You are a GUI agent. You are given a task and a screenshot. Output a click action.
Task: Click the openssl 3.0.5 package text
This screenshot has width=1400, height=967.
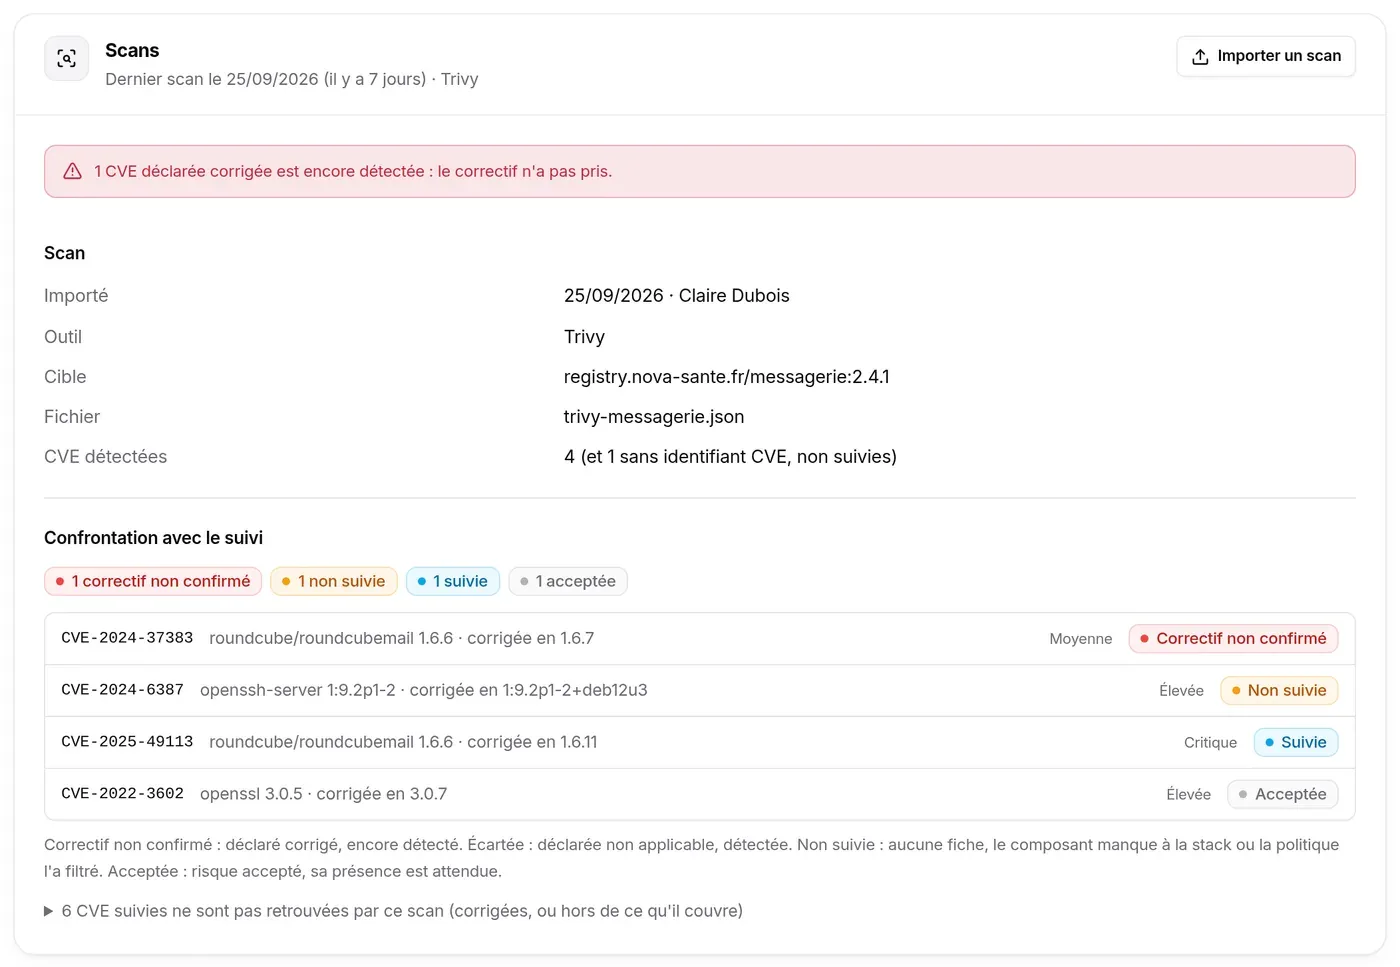tap(324, 795)
